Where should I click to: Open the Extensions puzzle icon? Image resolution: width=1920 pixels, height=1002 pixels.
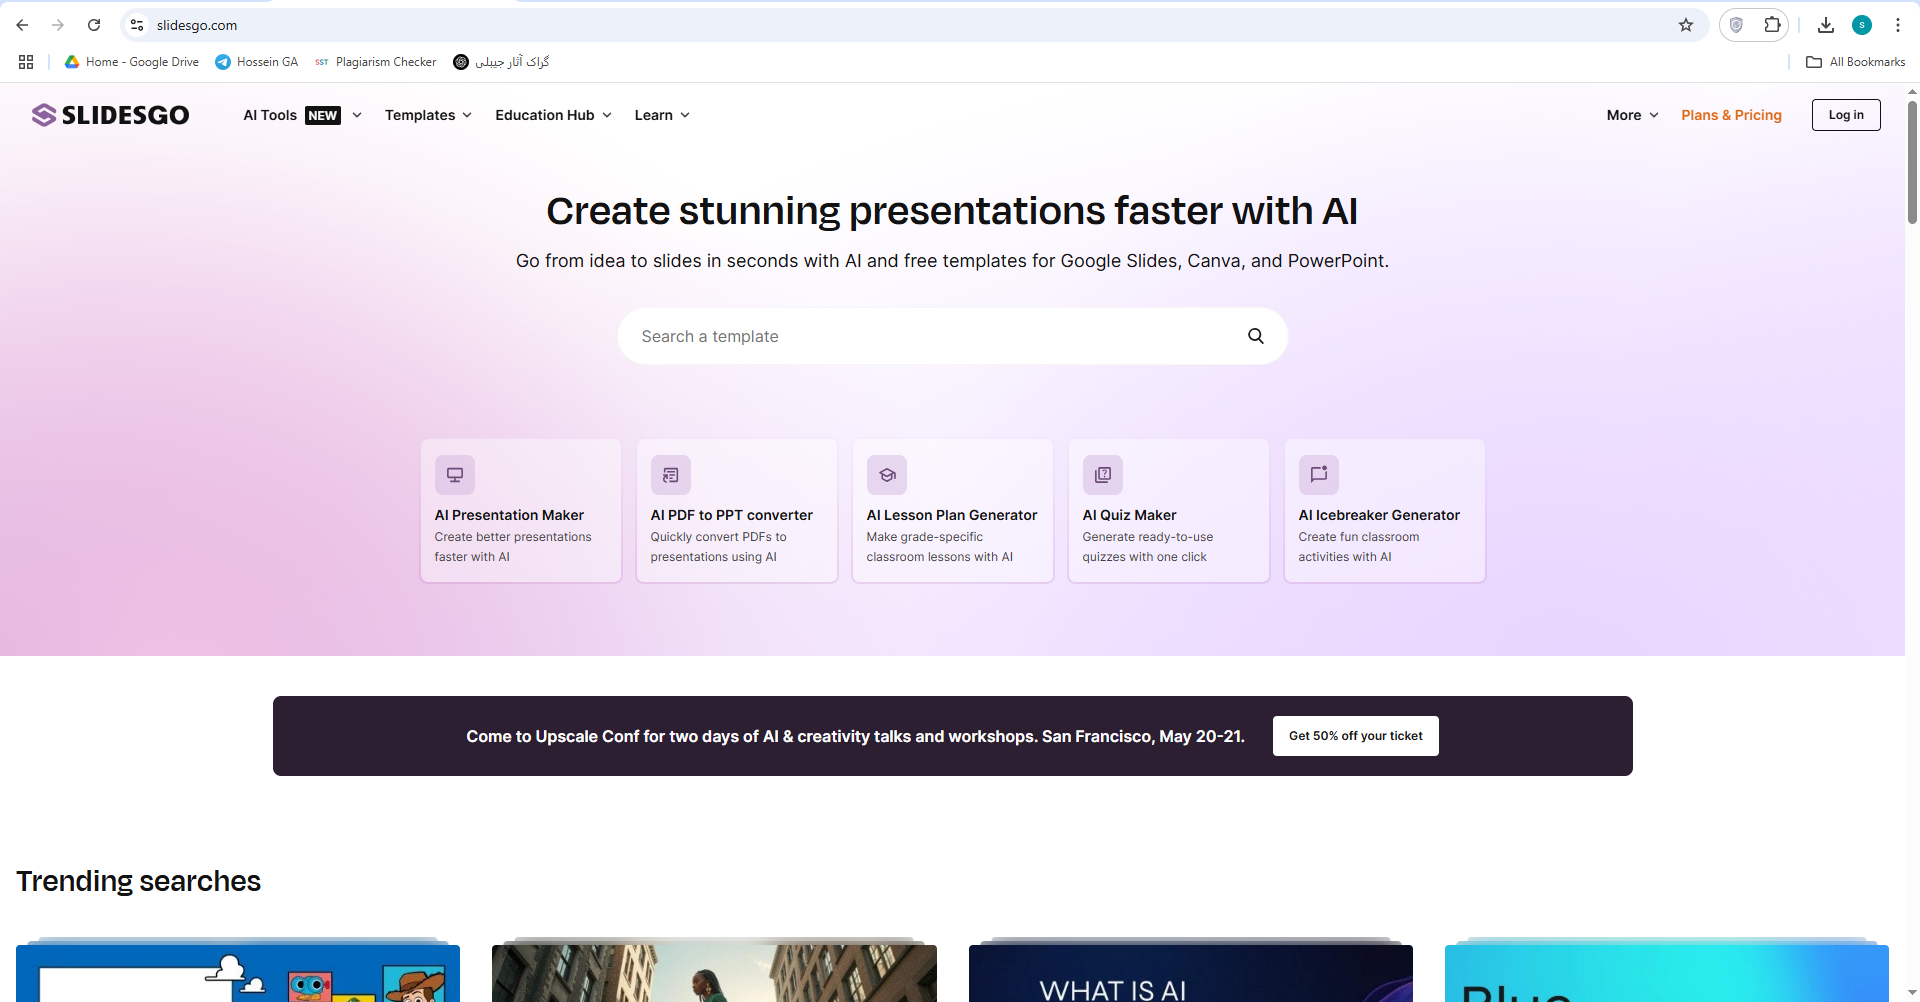pyautogui.click(x=1772, y=25)
